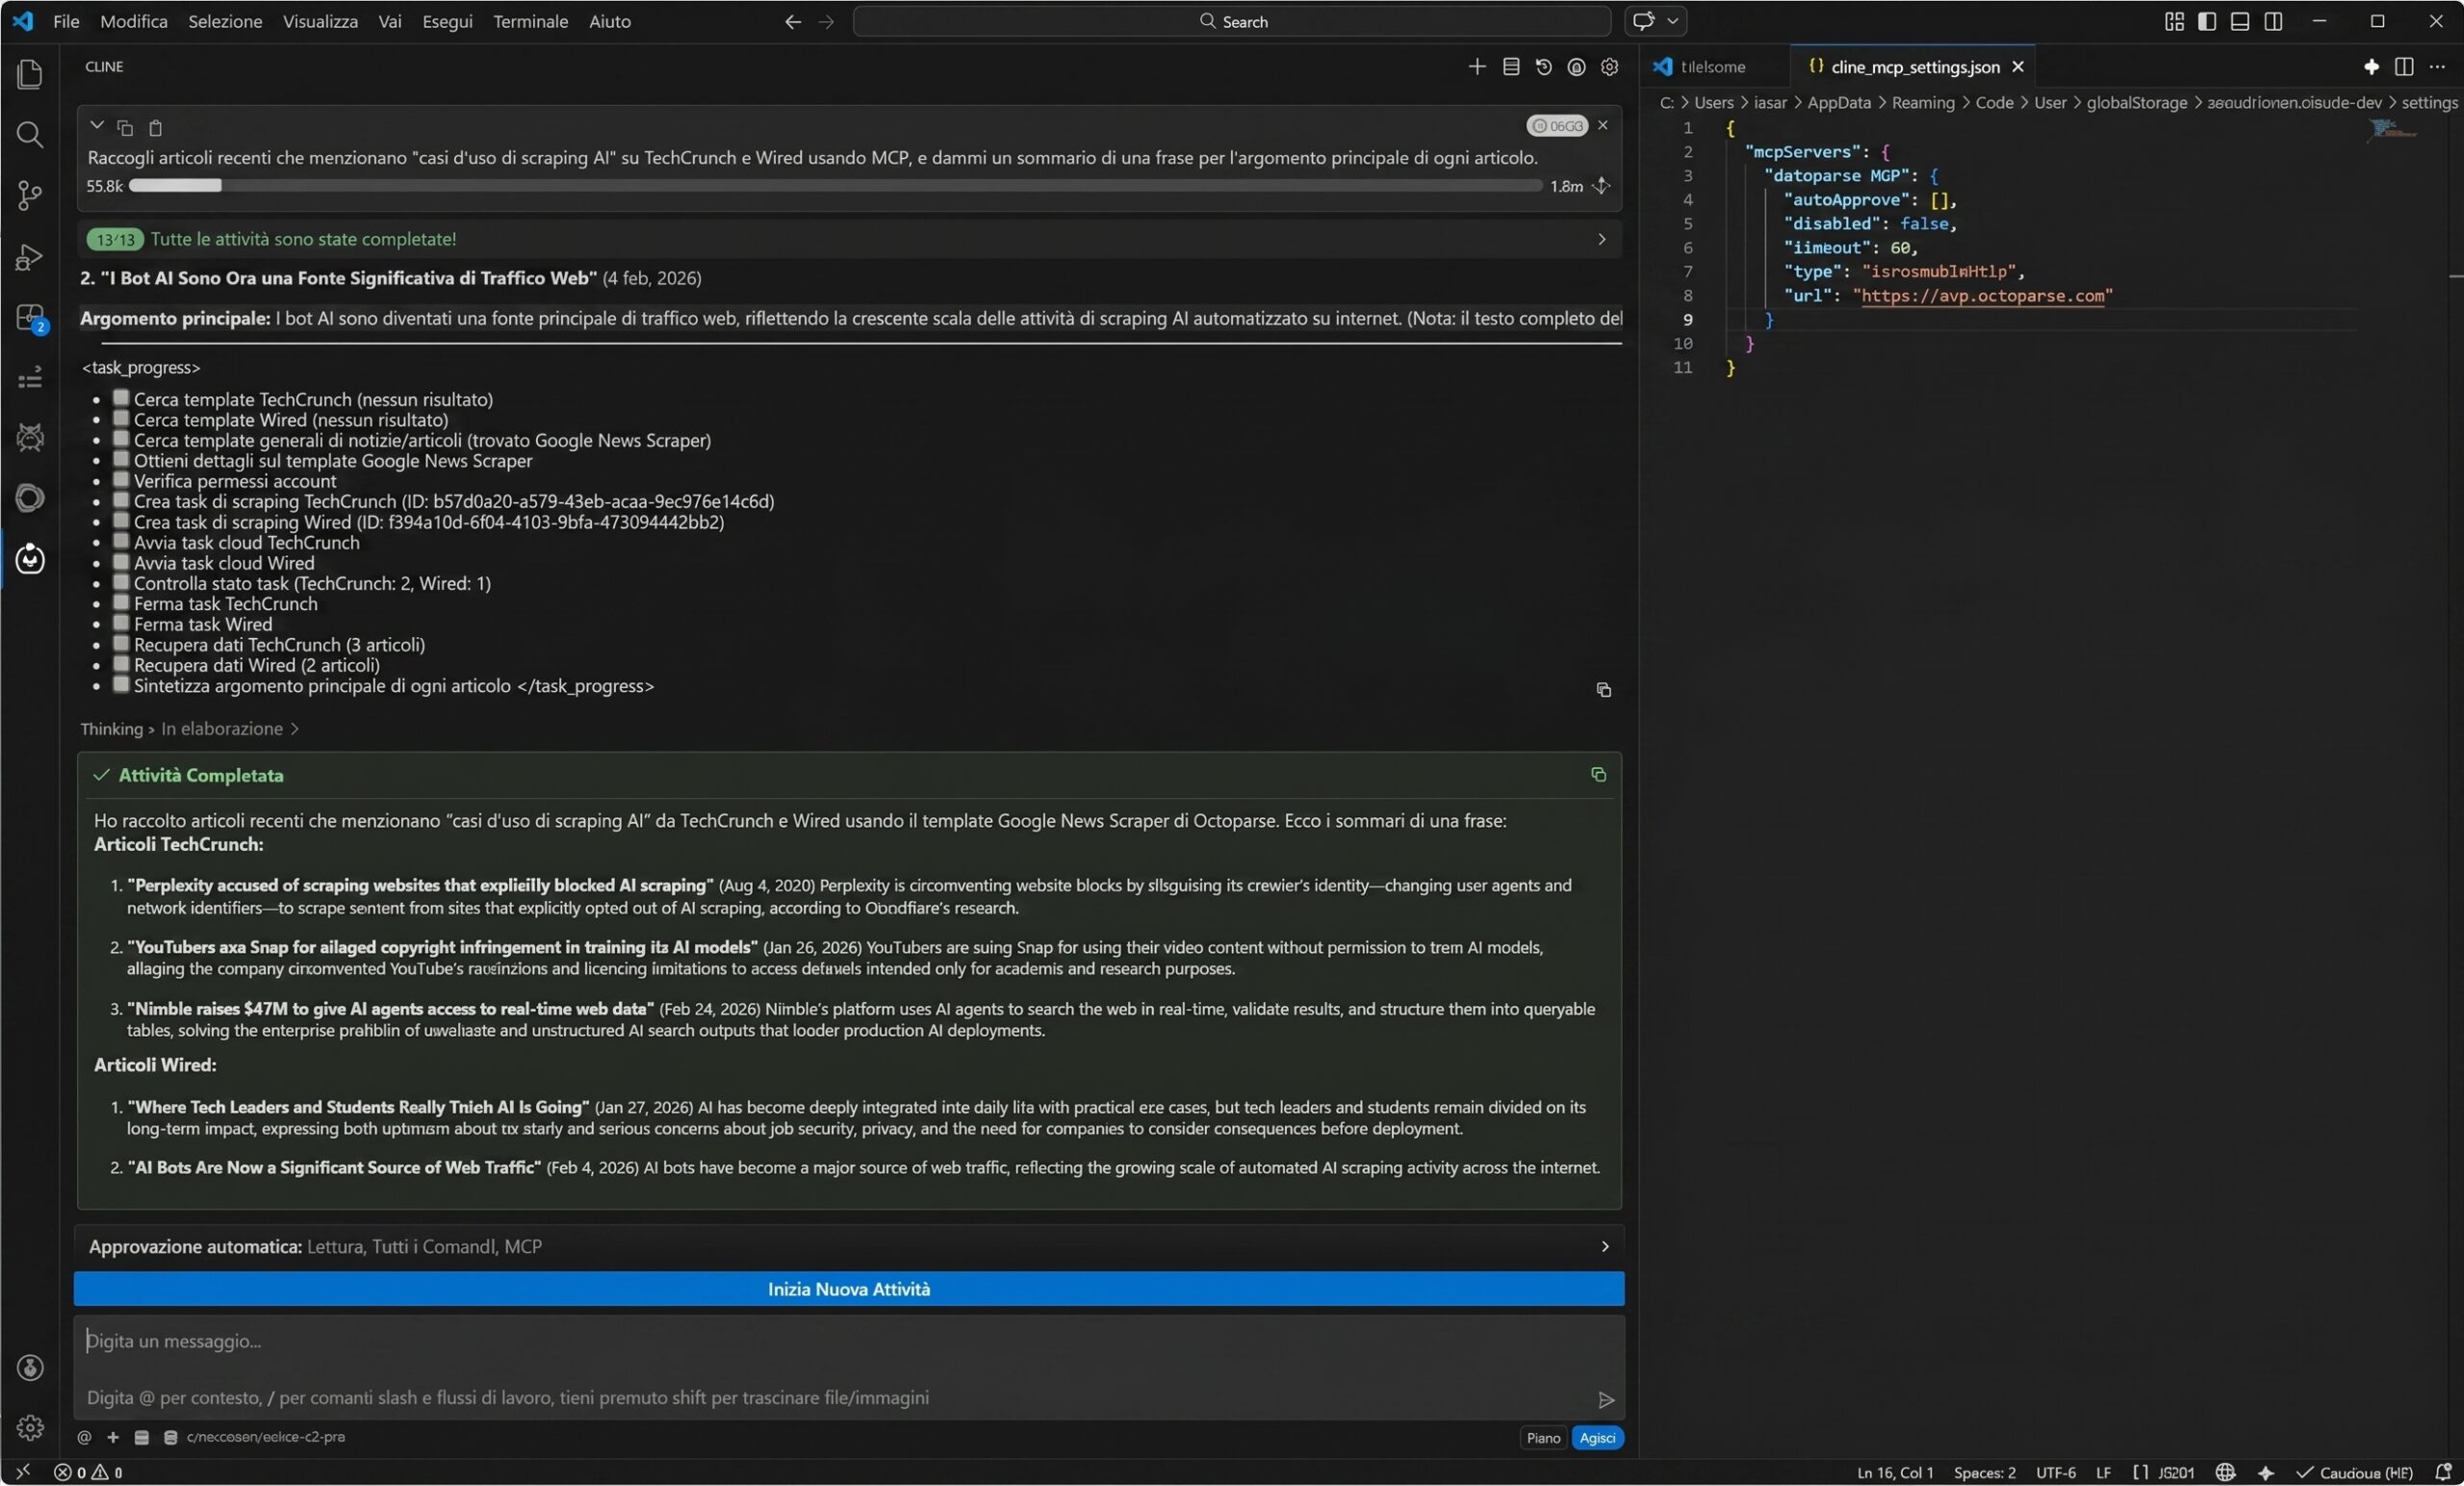Add files with the plus icon below input
Image resolution: width=2464 pixels, height=1486 pixels.
[x=113, y=1437]
